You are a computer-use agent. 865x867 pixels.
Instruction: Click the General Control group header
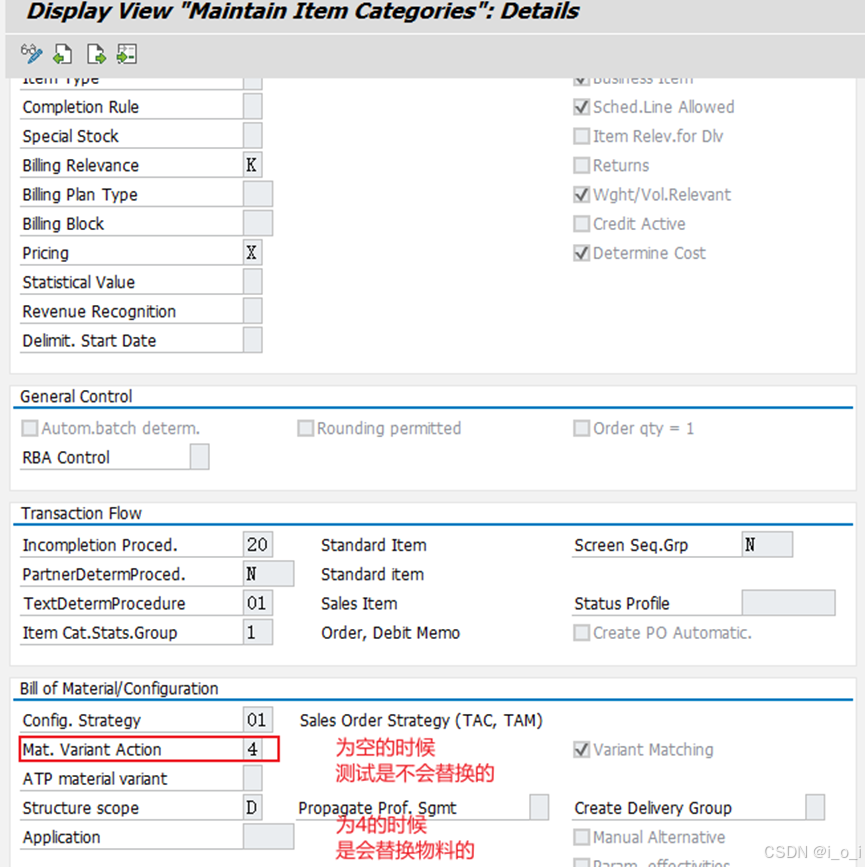click(x=76, y=396)
